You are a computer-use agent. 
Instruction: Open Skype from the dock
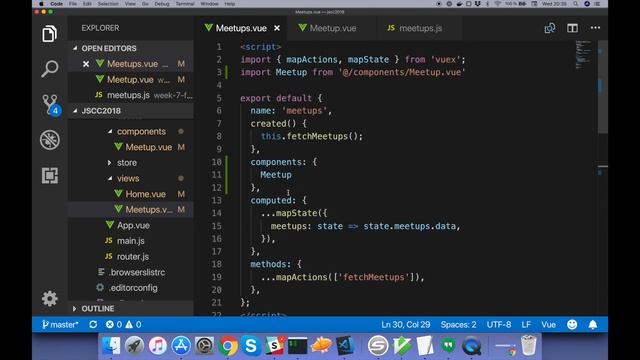[251, 346]
